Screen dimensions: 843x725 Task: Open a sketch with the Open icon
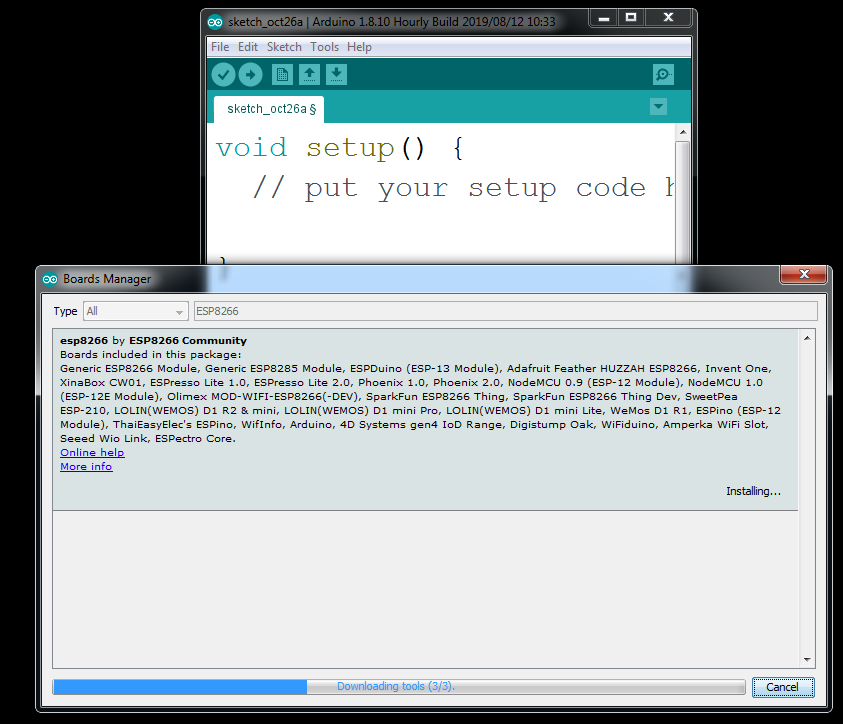(x=309, y=75)
